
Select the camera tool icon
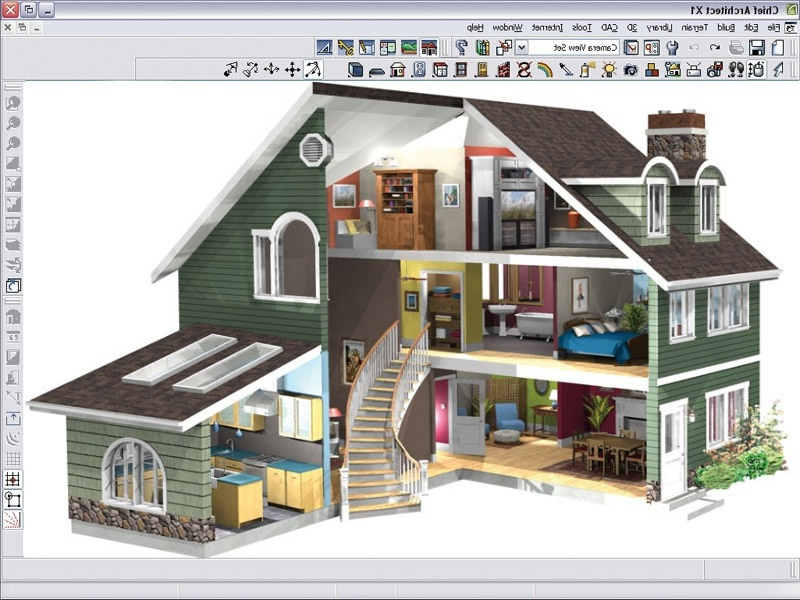click(x=630, y=70)
